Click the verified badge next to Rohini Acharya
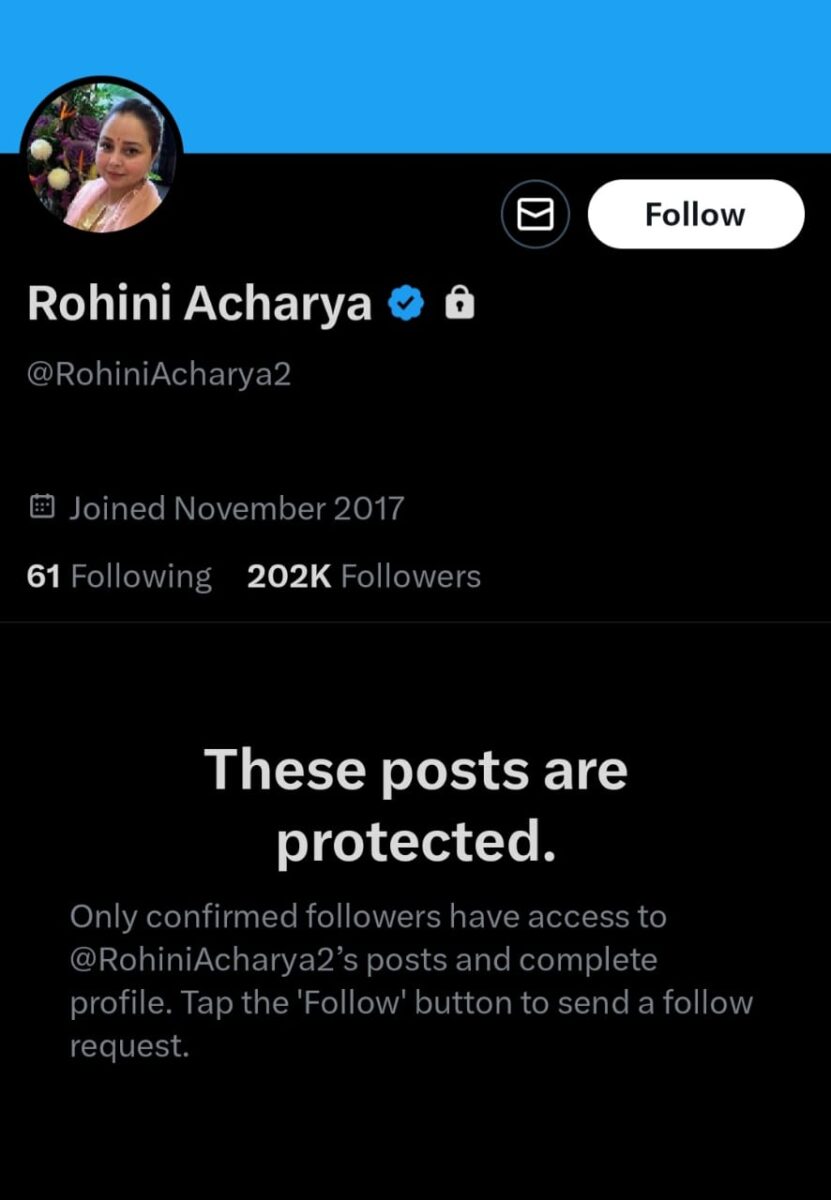The height and width of the screenshot is (1200, 831). (406, 300)
